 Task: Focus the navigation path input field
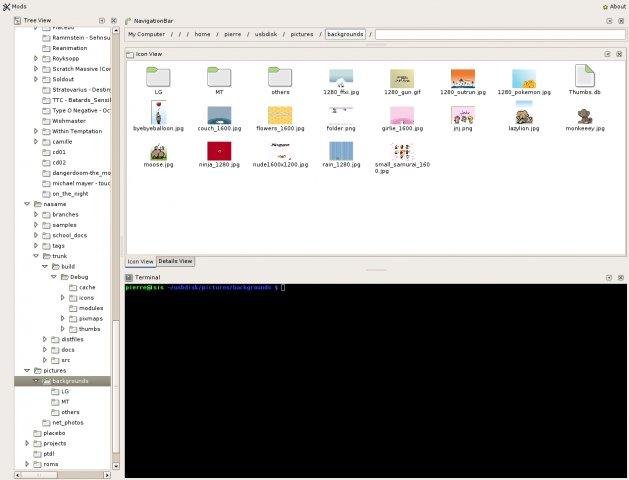500,35
